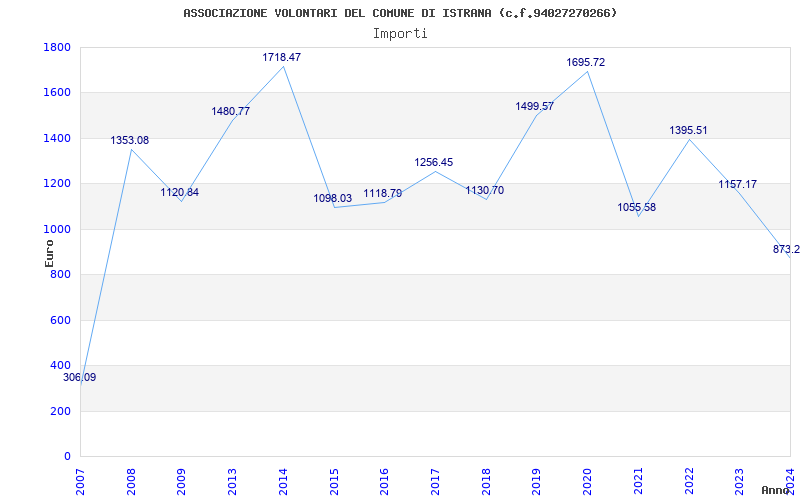Click the 306.09 data point label

click(x=80, y=378)
